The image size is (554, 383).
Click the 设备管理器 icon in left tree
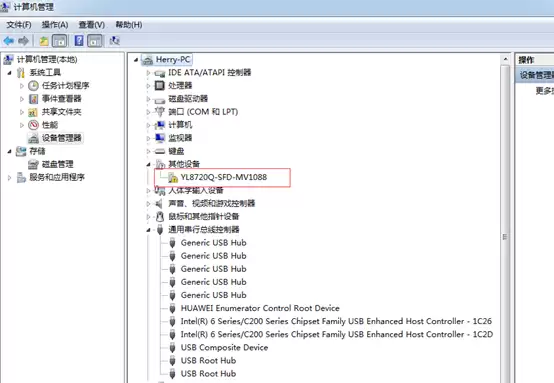click(33, 138)
